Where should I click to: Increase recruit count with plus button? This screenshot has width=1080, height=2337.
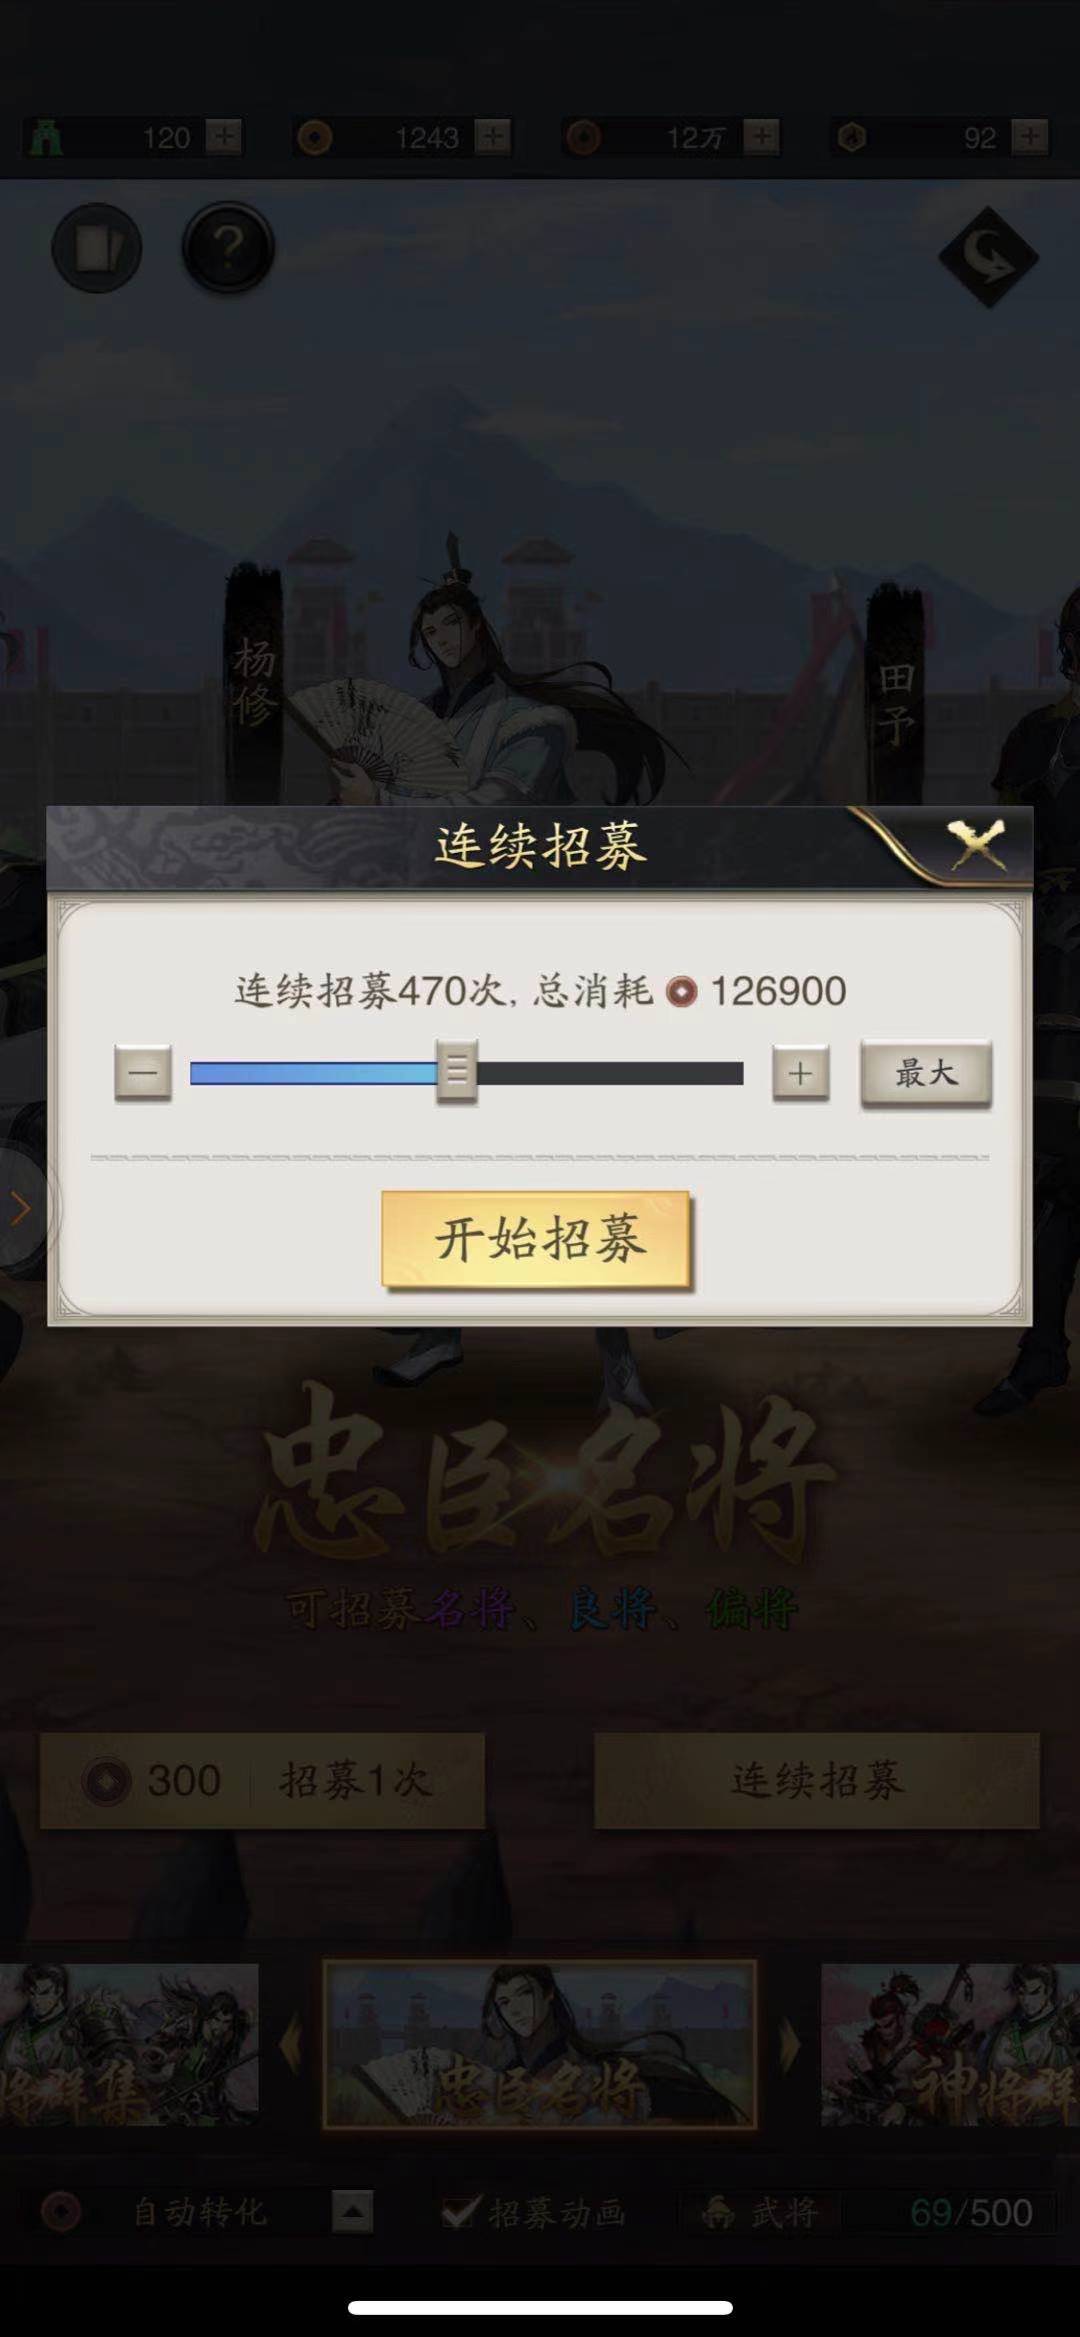(x=800, y=1073)
